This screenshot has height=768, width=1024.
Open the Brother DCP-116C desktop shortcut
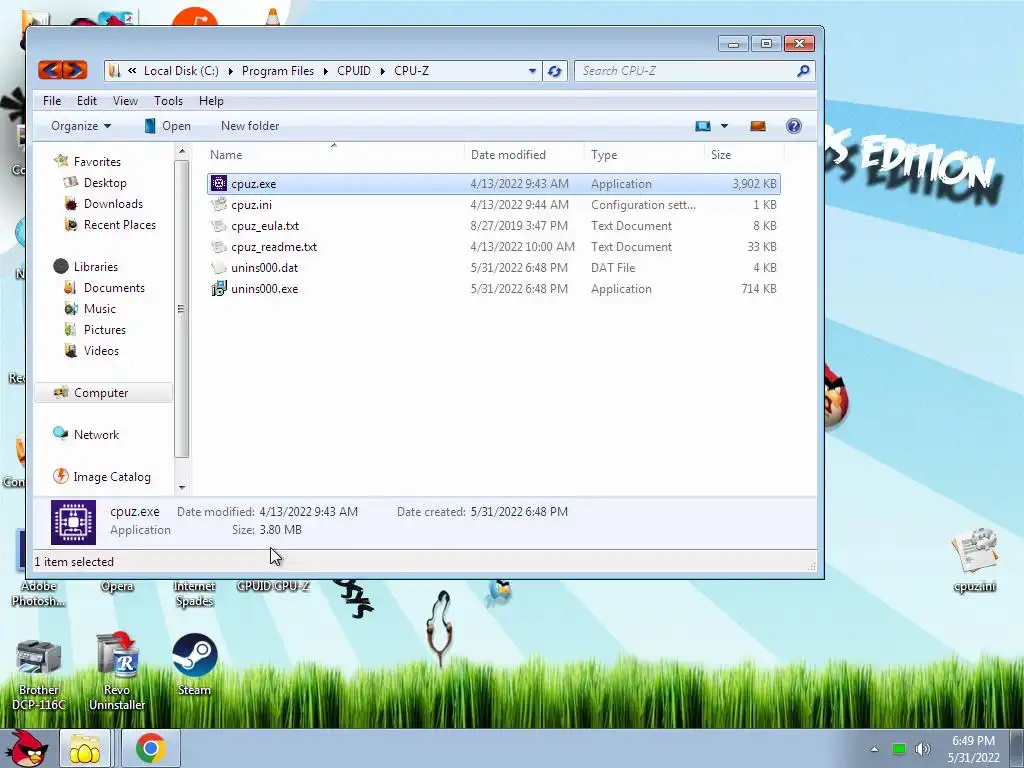point(39,673)
